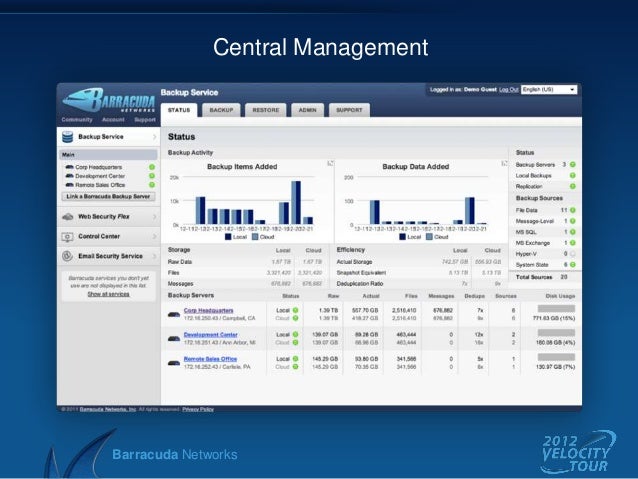Switch to the RESTORE tab
Viewport: 638px width, 479px height.
[266, 110]
